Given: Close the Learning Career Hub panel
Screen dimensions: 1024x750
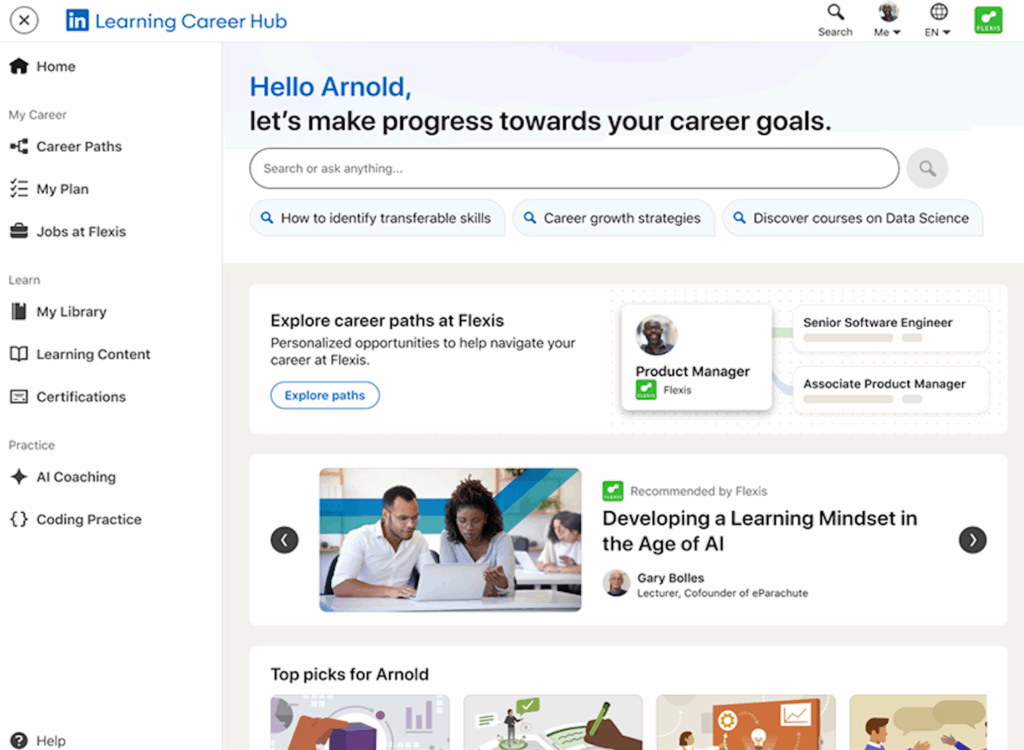Looking at the screenshot, I should [x=24, y=20].
